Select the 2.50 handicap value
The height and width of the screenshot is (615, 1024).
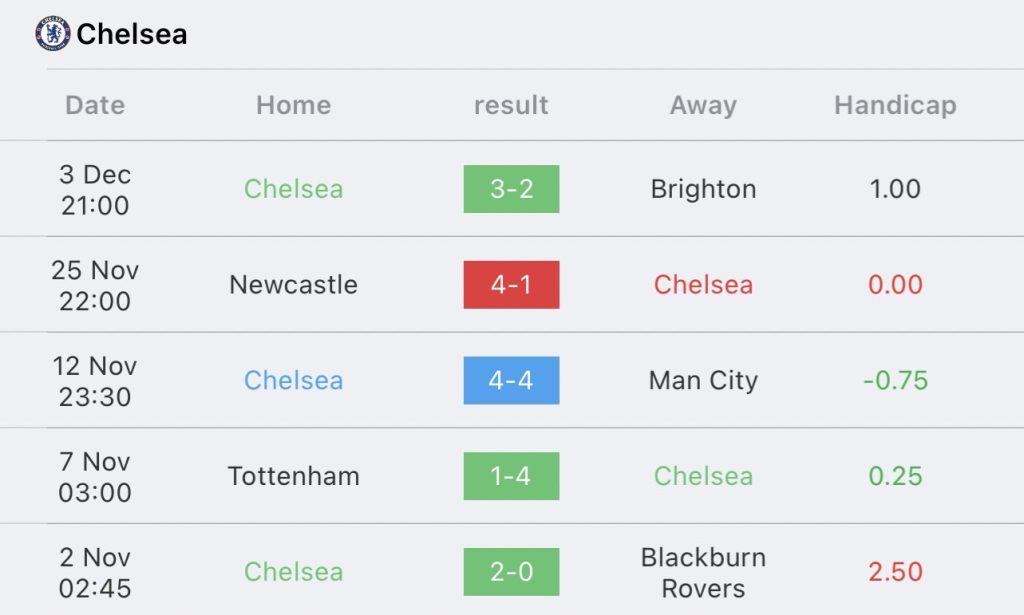895,572
